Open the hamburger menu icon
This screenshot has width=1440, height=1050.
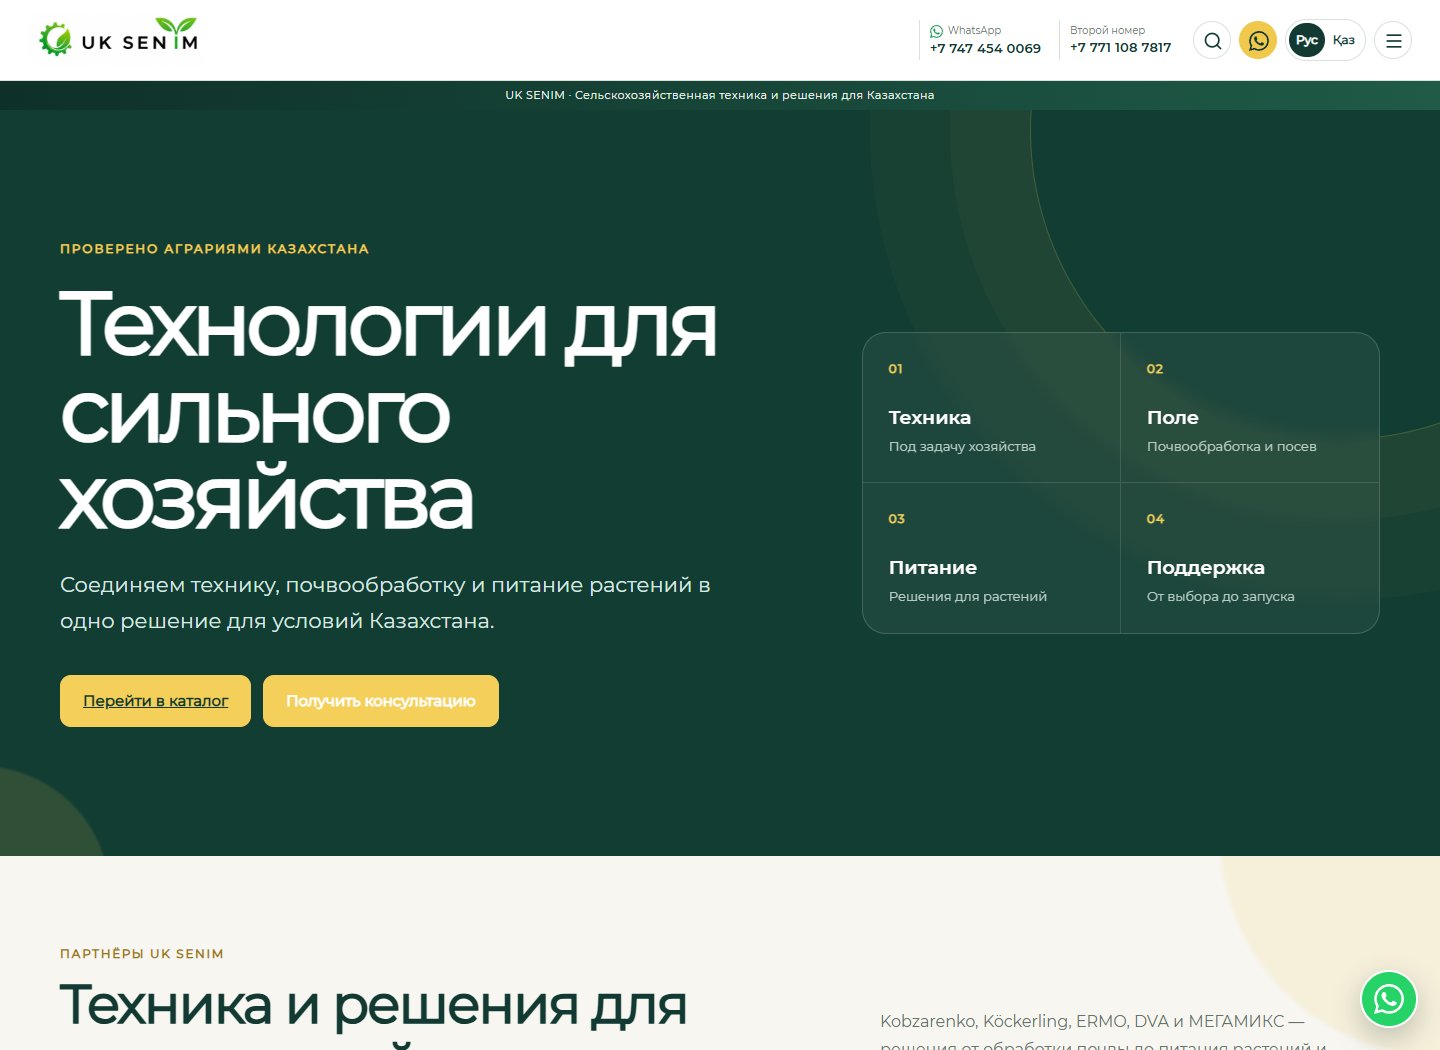[x=1393, y=41]
